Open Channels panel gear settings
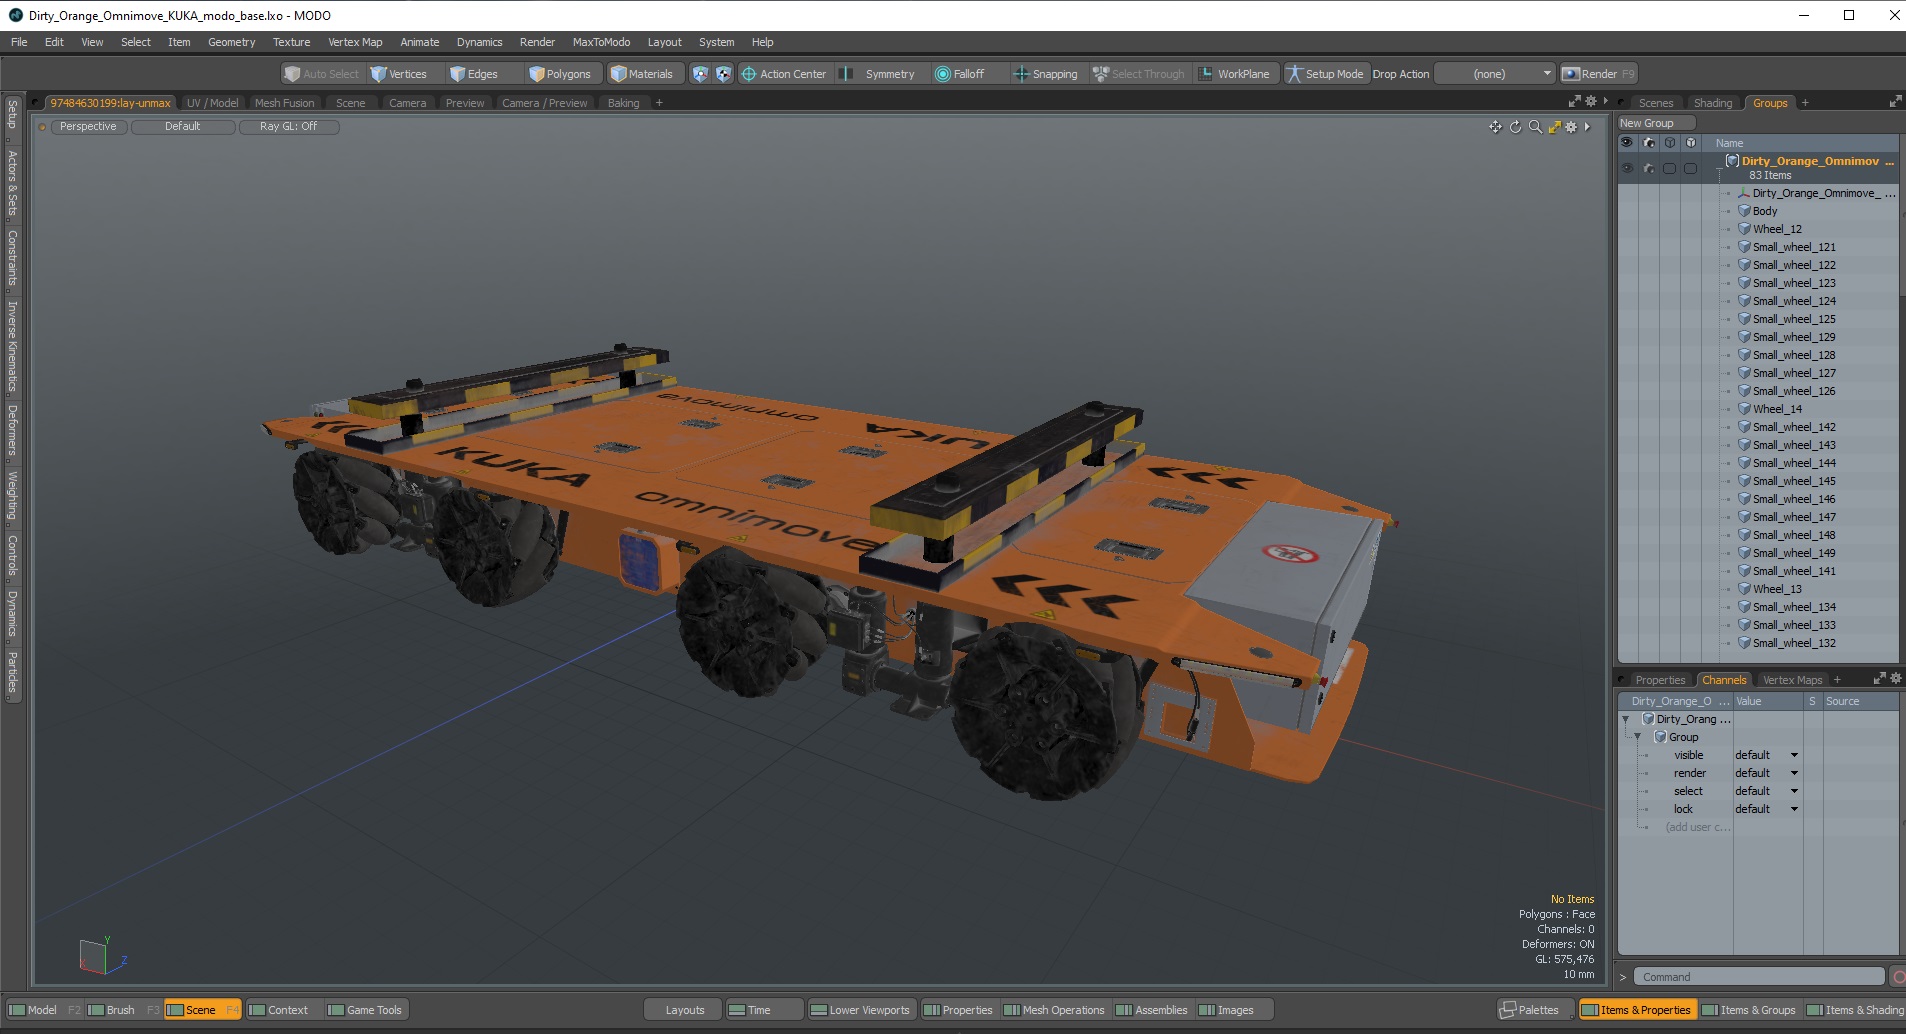 pos(1895,678)
